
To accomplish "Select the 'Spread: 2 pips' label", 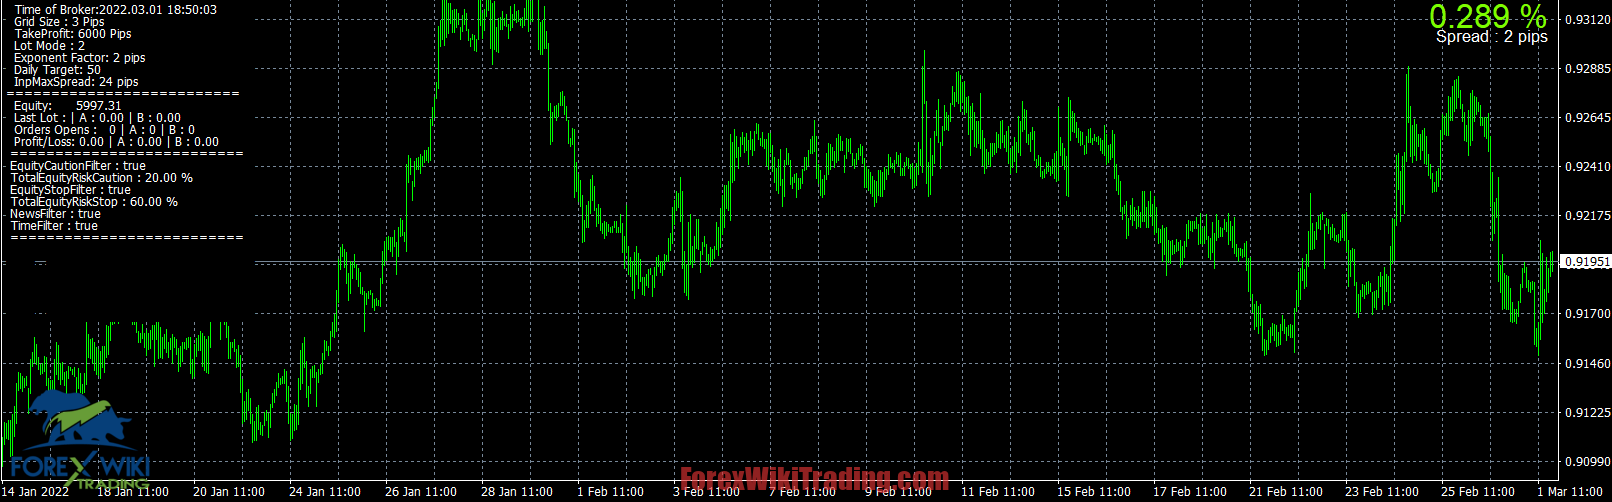I will 1492,37.
